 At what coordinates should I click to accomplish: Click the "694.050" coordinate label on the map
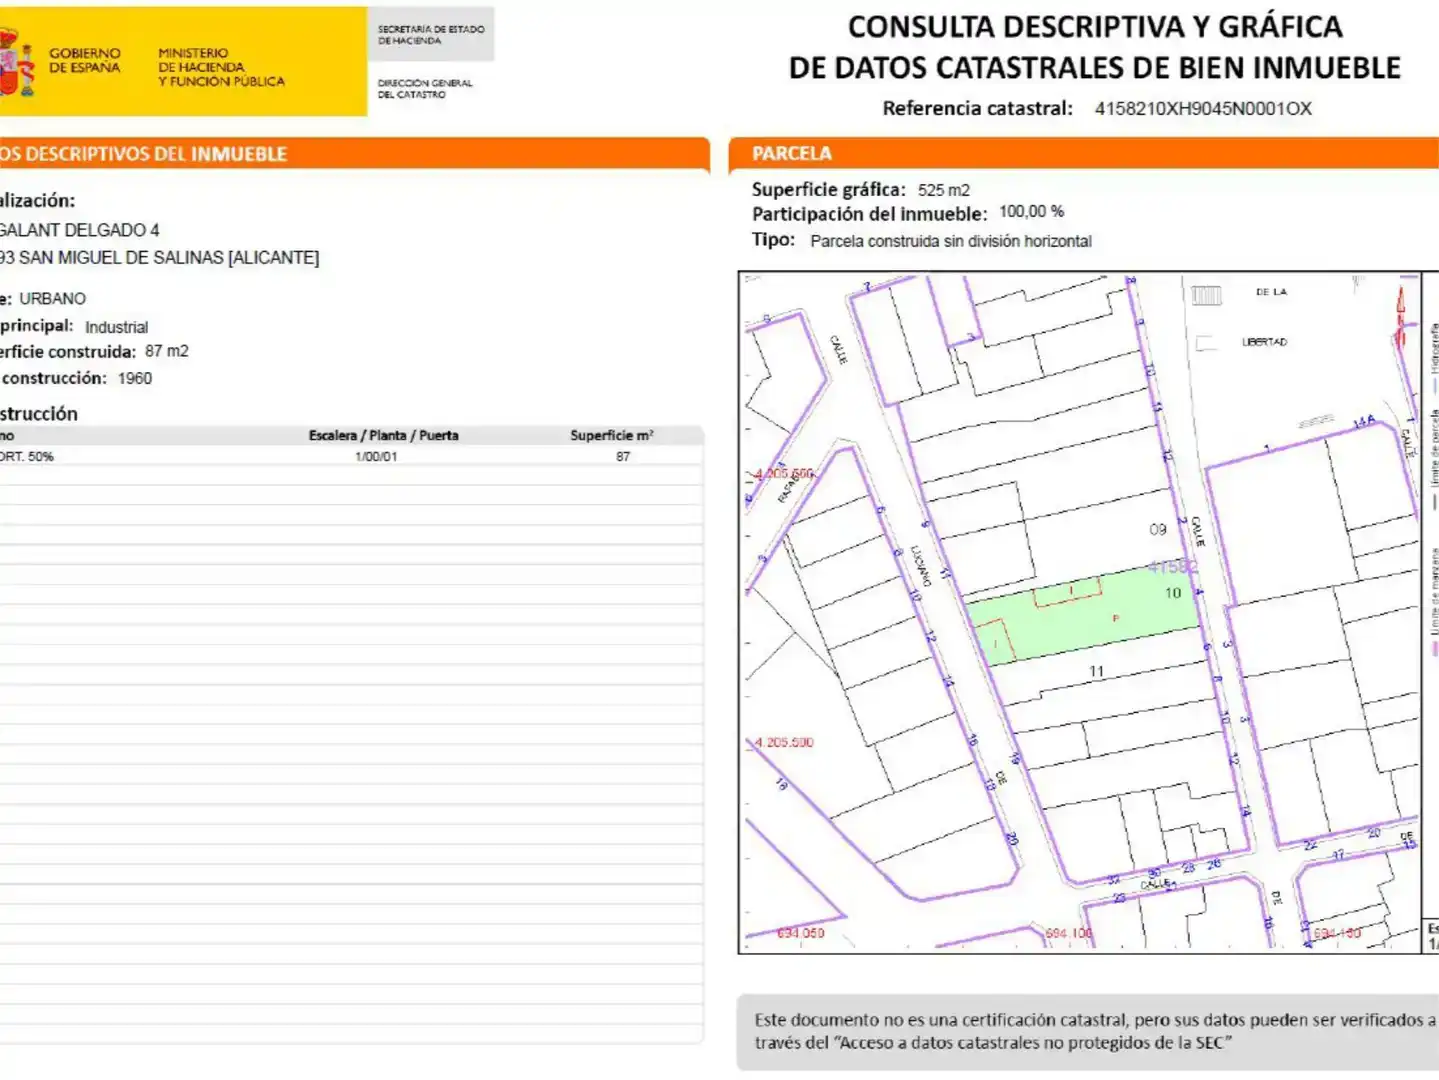(801, 933)
